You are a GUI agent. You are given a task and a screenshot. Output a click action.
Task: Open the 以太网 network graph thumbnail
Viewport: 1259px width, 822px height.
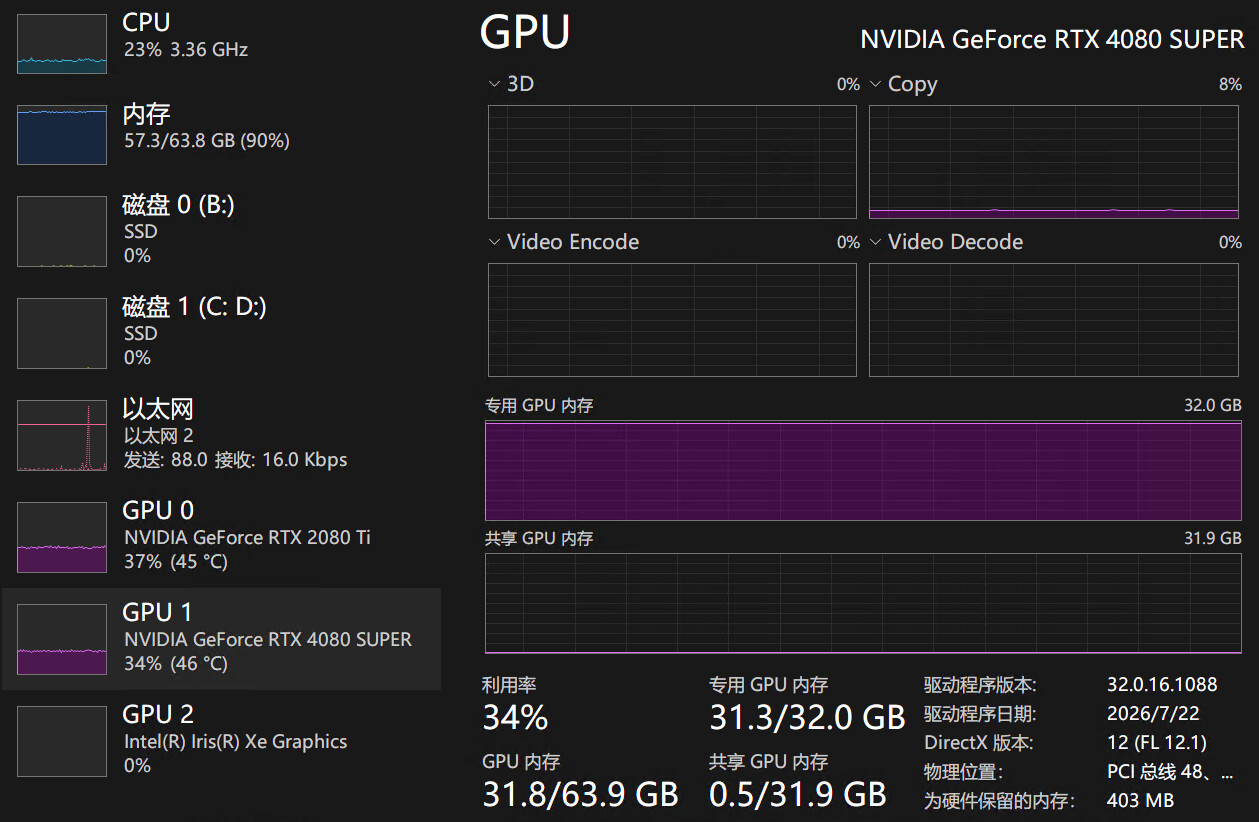tap(62, 436)
